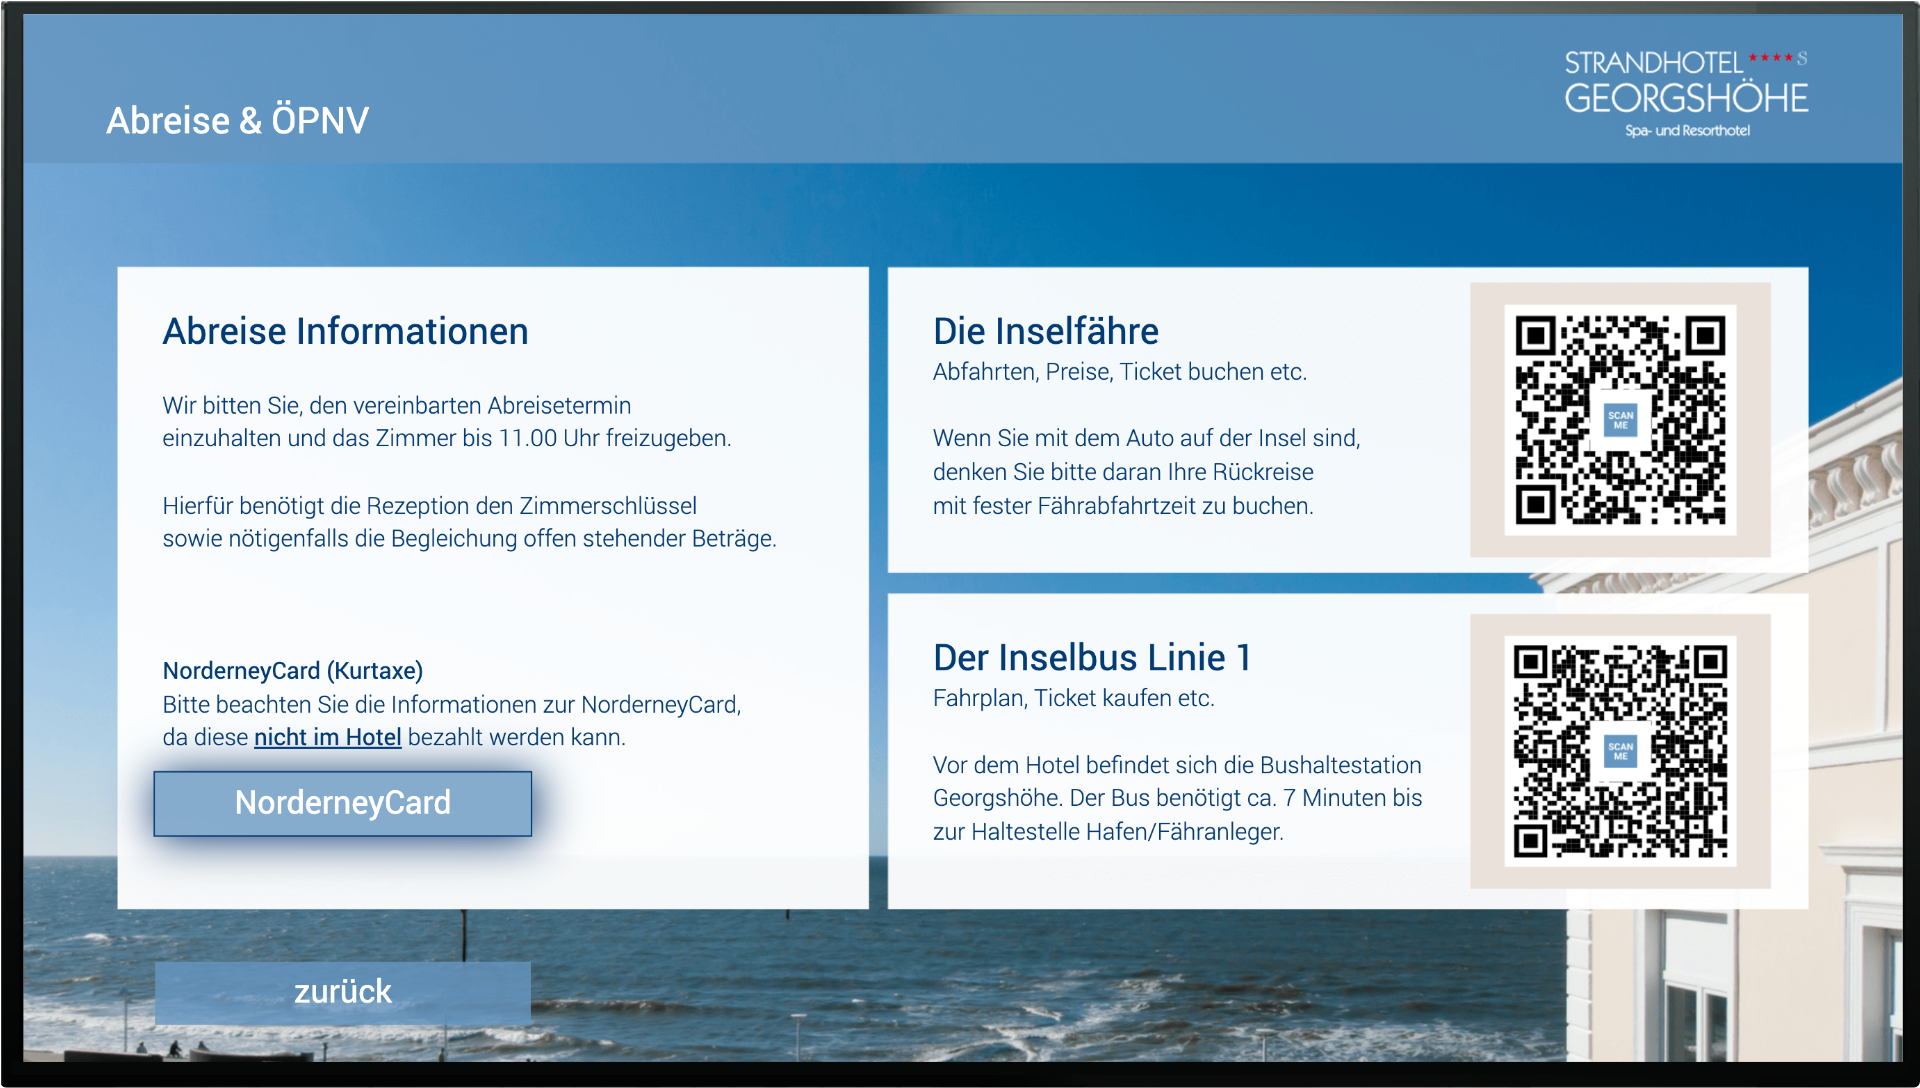This screenshot has width=1920, height=1088.
Task: Click the 'Abreise & ÖPNV' page title
Action: [x=238, y=120]
